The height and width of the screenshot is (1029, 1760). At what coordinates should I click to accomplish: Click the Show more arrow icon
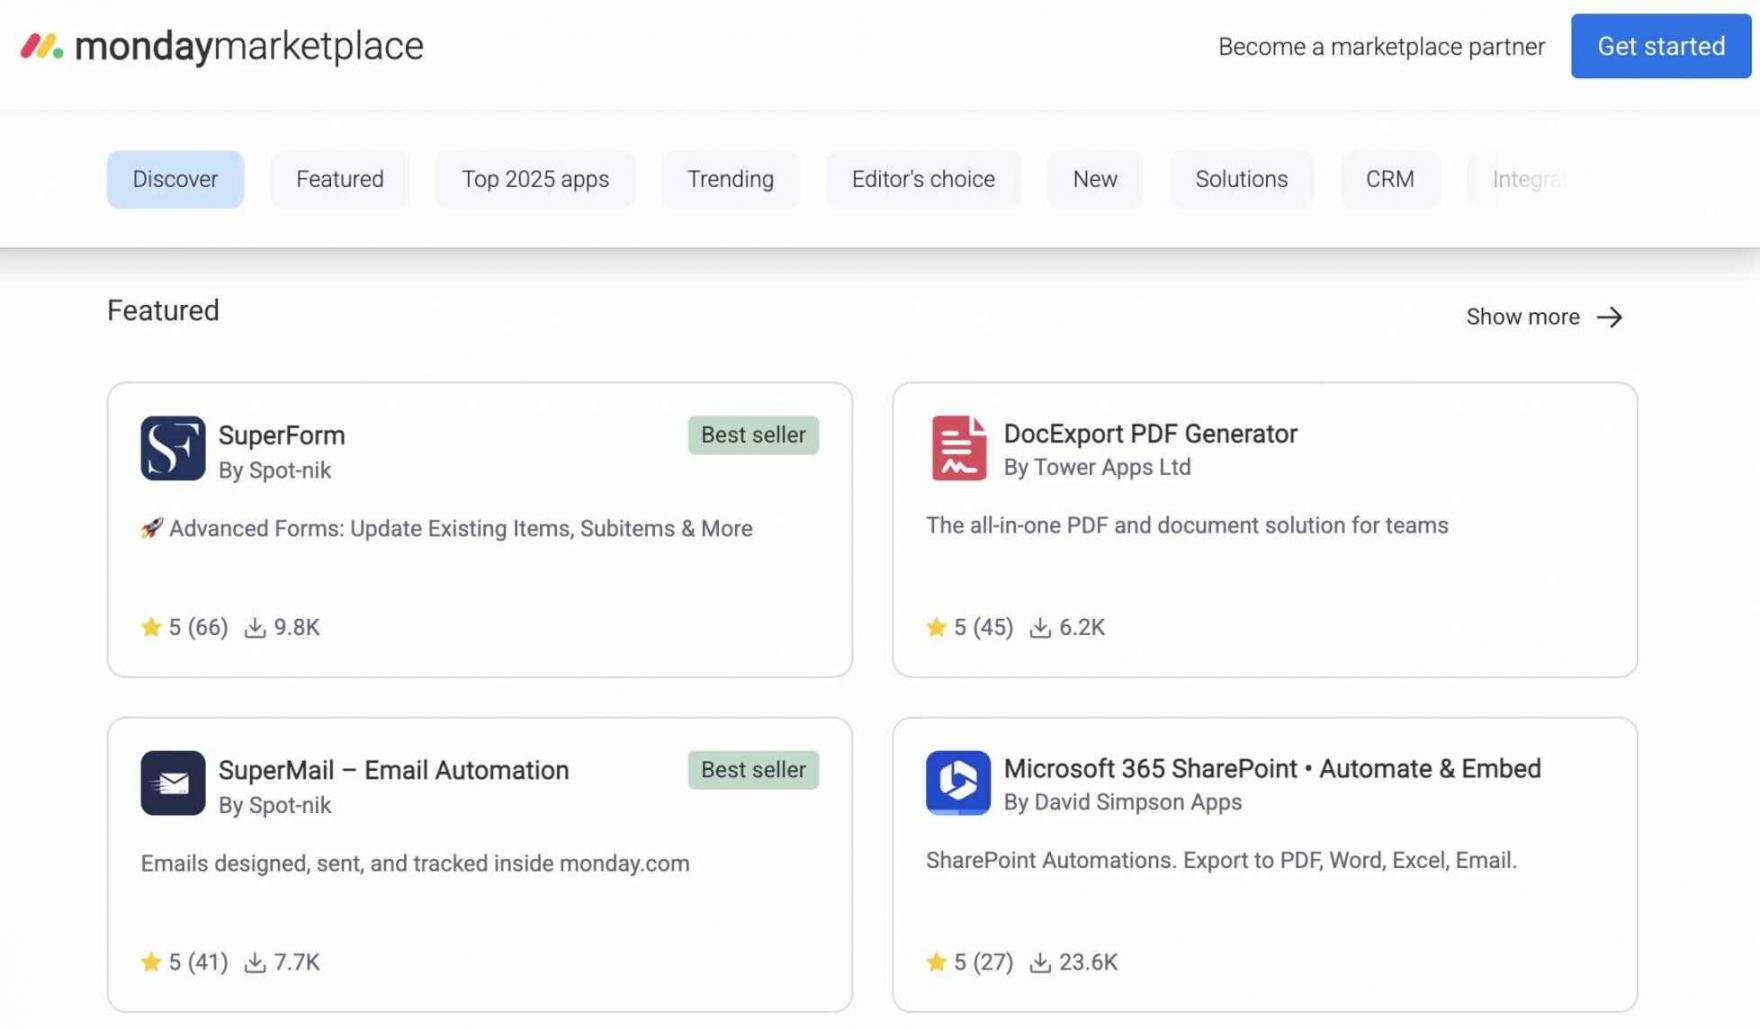pos(1610,317)
